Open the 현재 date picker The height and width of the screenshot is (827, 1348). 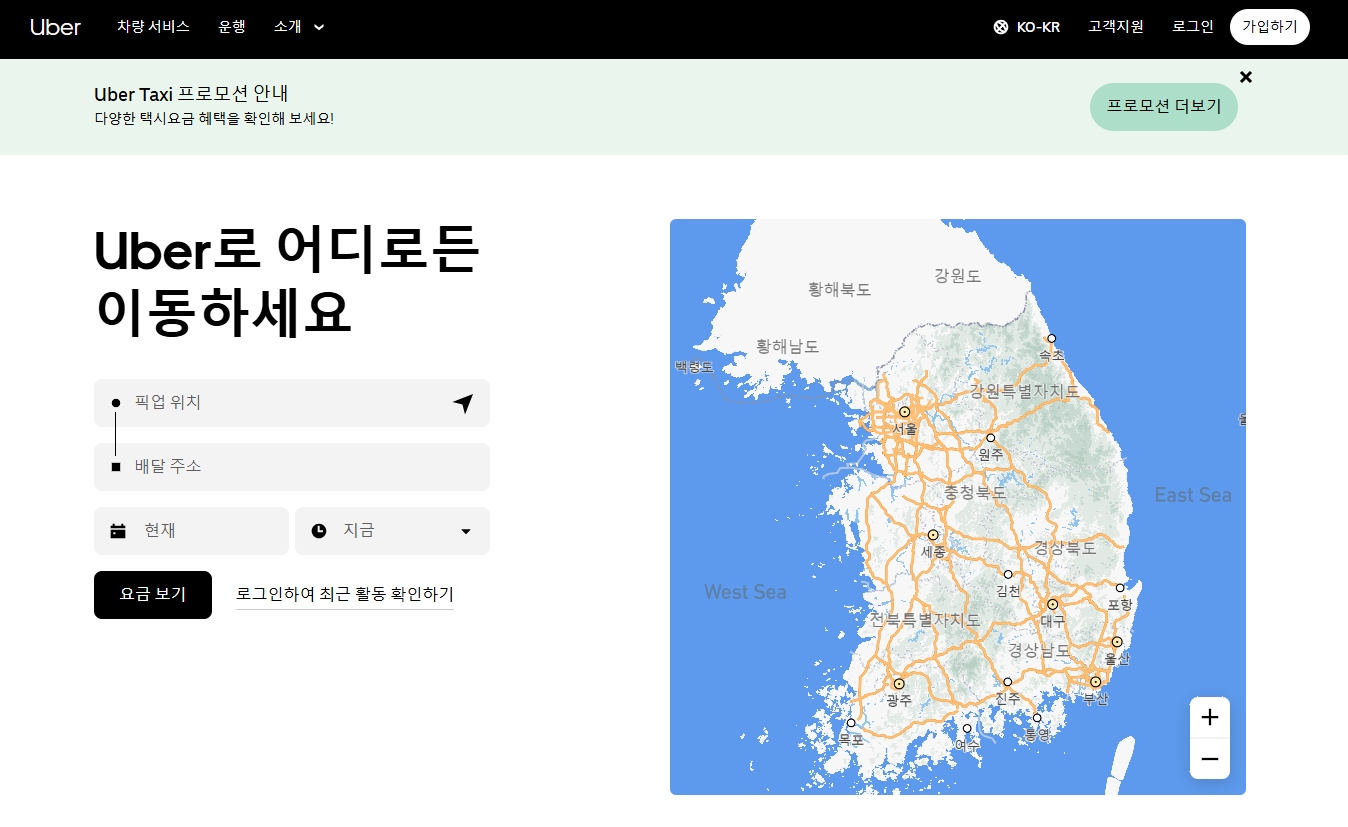click(x=191, y=531)
